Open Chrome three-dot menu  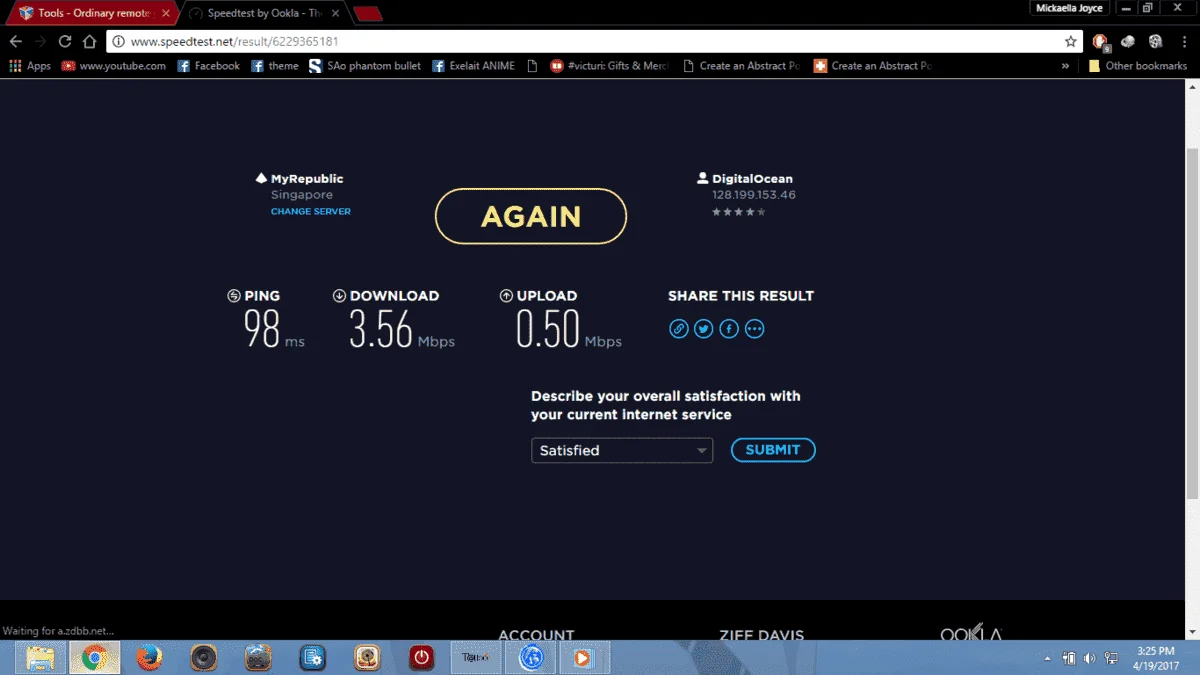click(1184, 41)
